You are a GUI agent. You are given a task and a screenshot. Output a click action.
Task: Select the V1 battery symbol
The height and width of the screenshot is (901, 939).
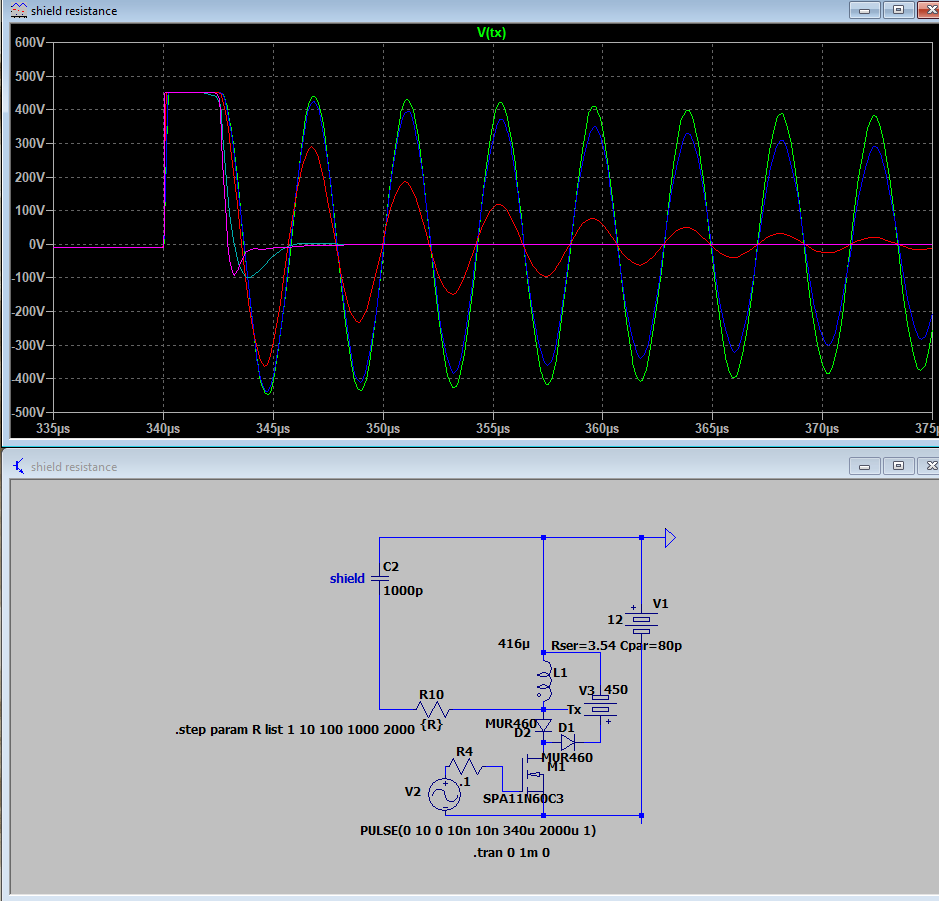[641, 621]
